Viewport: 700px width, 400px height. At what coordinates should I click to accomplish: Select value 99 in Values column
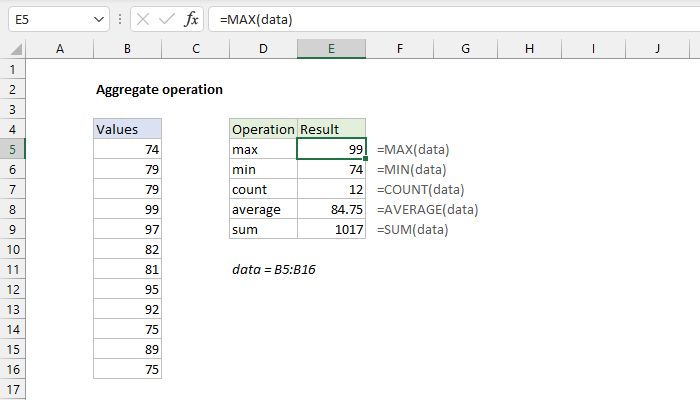coord(127,209)
